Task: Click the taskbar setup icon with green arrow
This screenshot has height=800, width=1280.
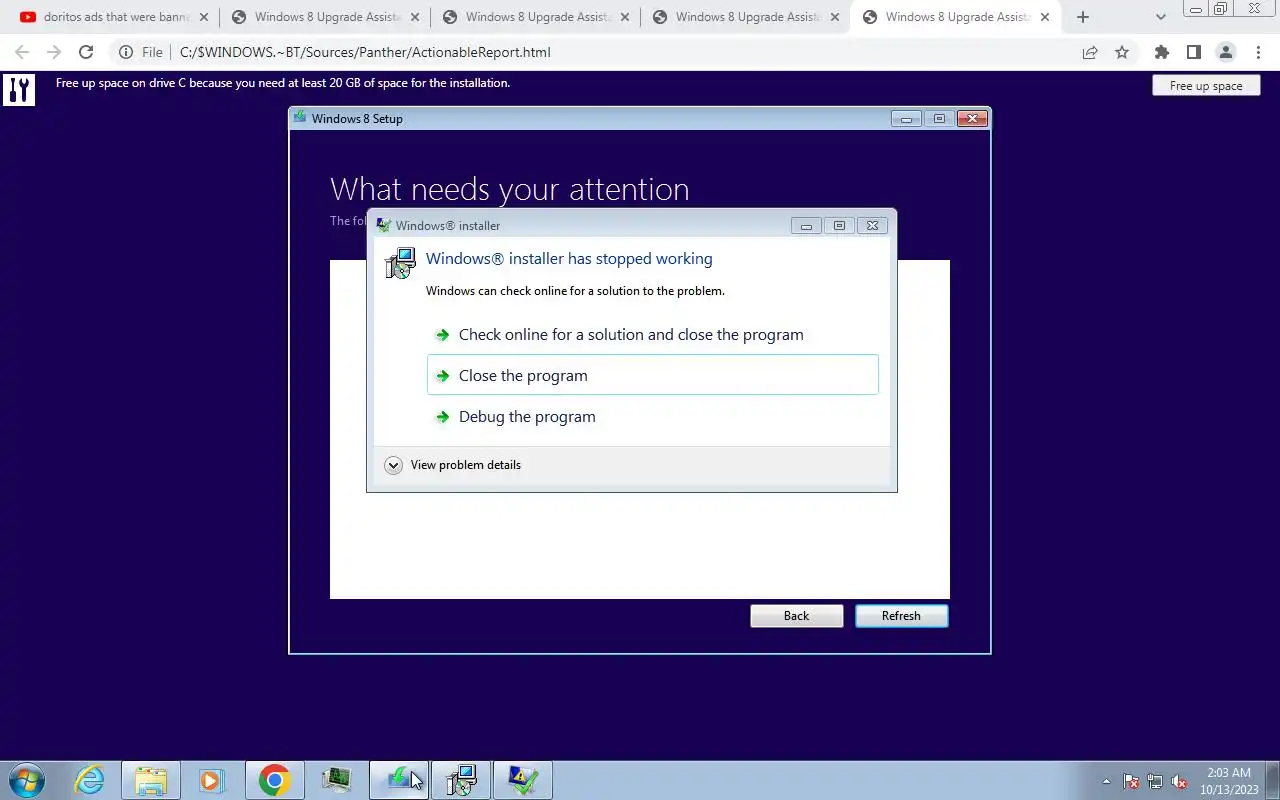Action: pyautogui.click(x=399, y=780)
